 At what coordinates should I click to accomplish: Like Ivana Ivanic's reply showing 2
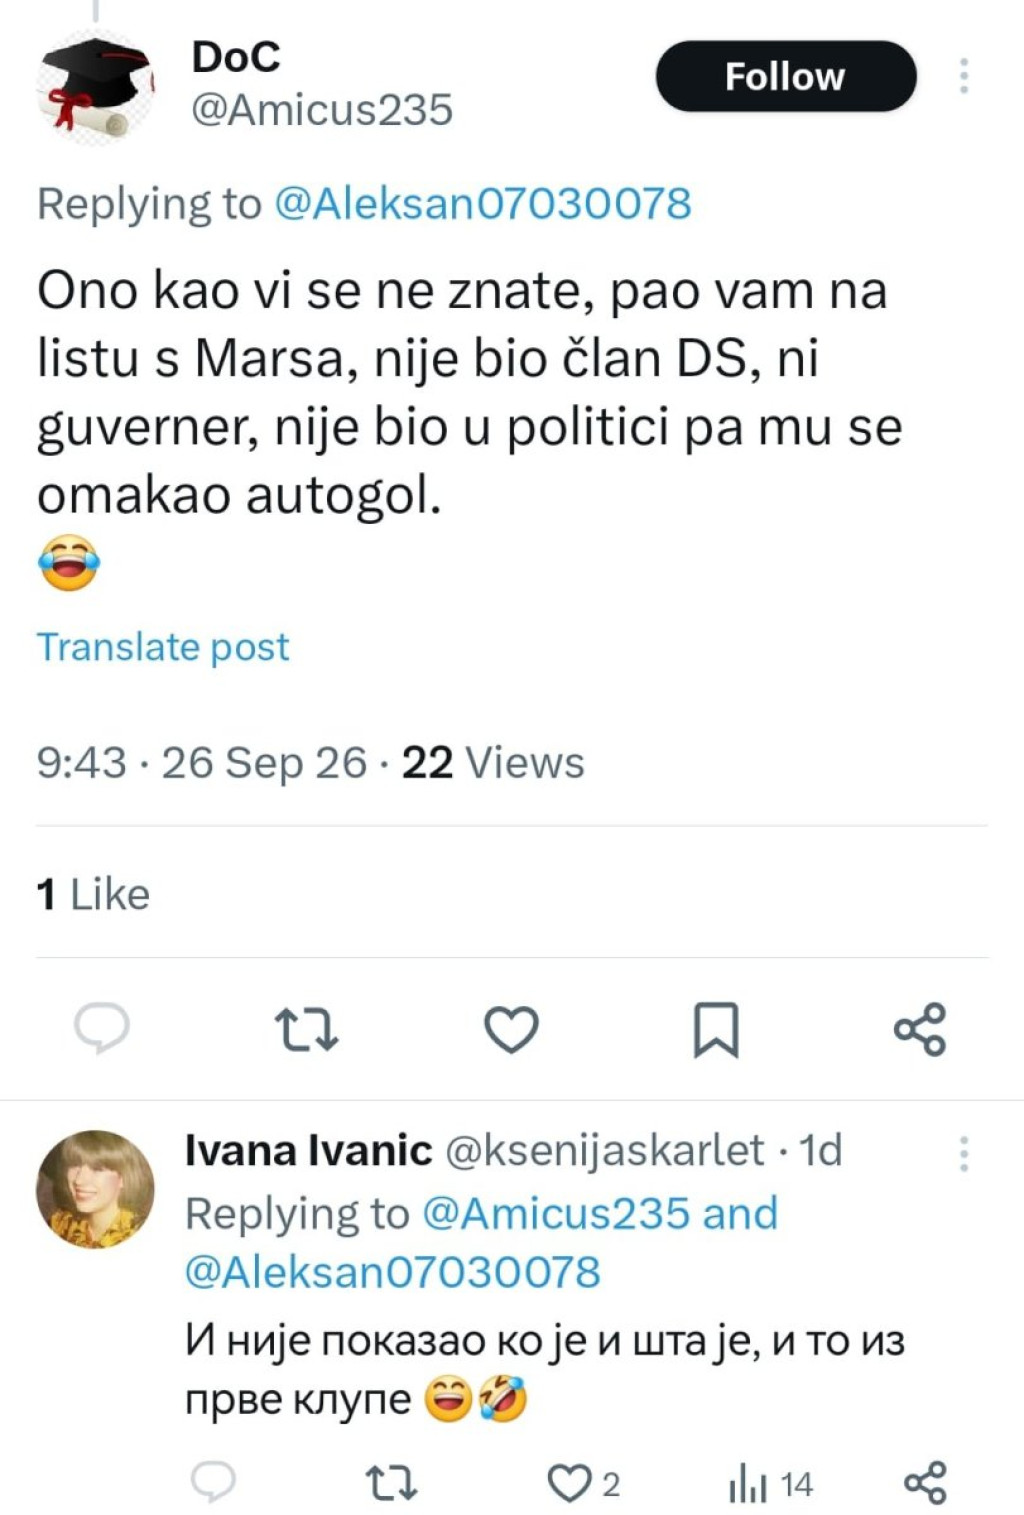(x=584, y=1484)
